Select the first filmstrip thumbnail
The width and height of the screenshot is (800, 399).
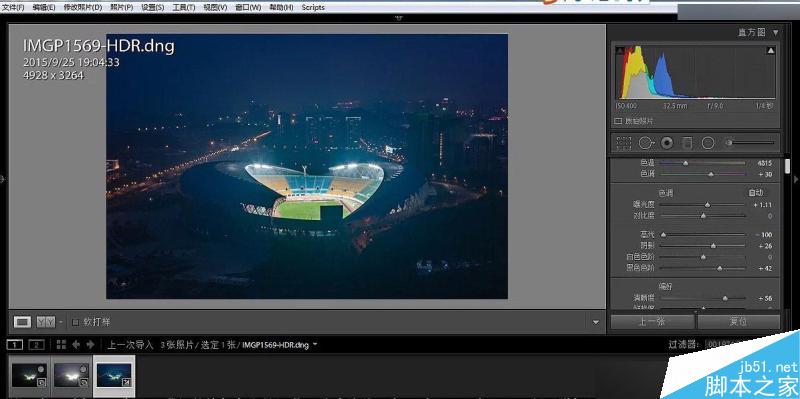(29, 375)
